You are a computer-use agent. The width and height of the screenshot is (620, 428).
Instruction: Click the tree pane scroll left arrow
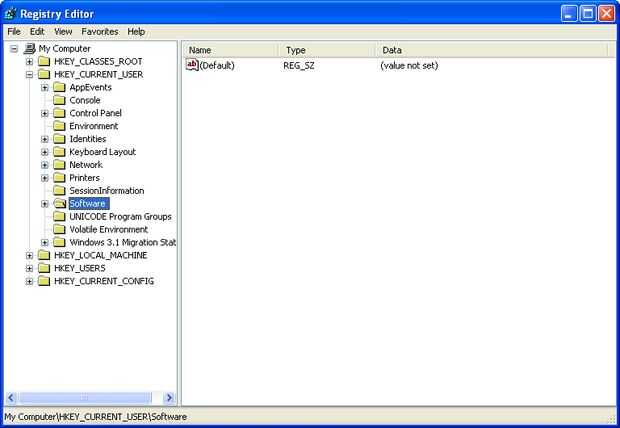click(x=11, y=398)
